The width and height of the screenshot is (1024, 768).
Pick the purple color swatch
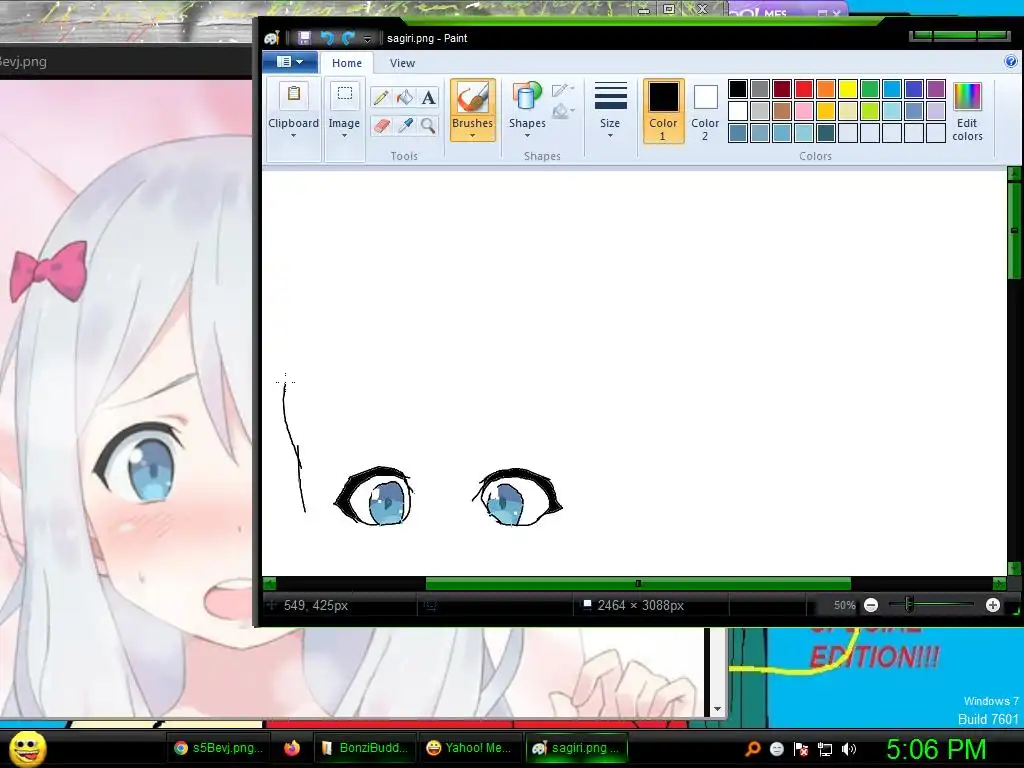click(x=936, y=88)
